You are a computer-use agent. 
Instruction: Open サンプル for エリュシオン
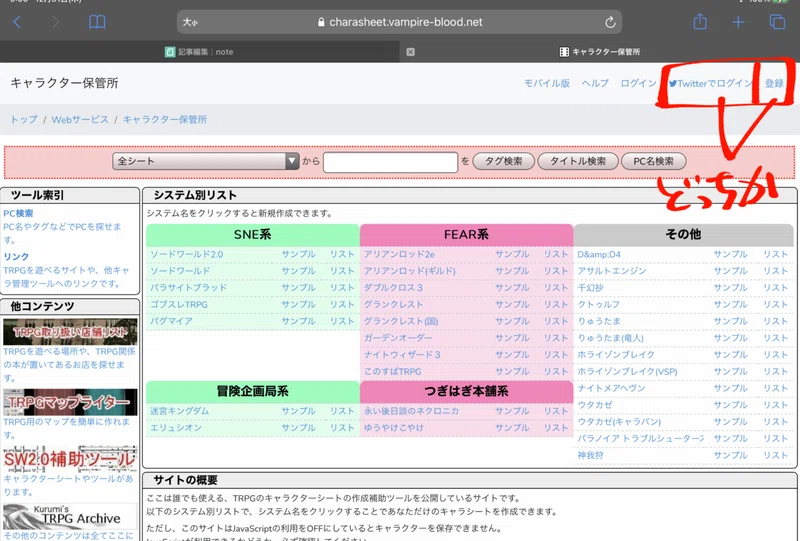click(x=298, y=428)
